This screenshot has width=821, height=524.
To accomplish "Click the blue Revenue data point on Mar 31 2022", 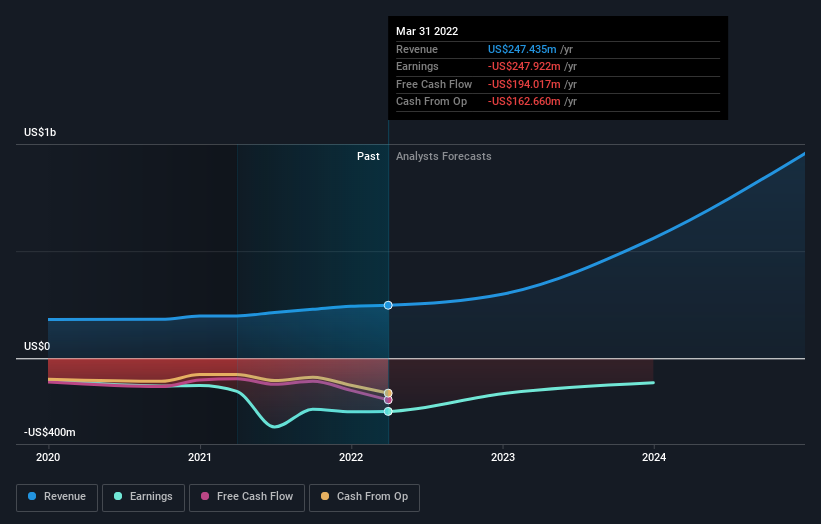I will coord(388,305).
